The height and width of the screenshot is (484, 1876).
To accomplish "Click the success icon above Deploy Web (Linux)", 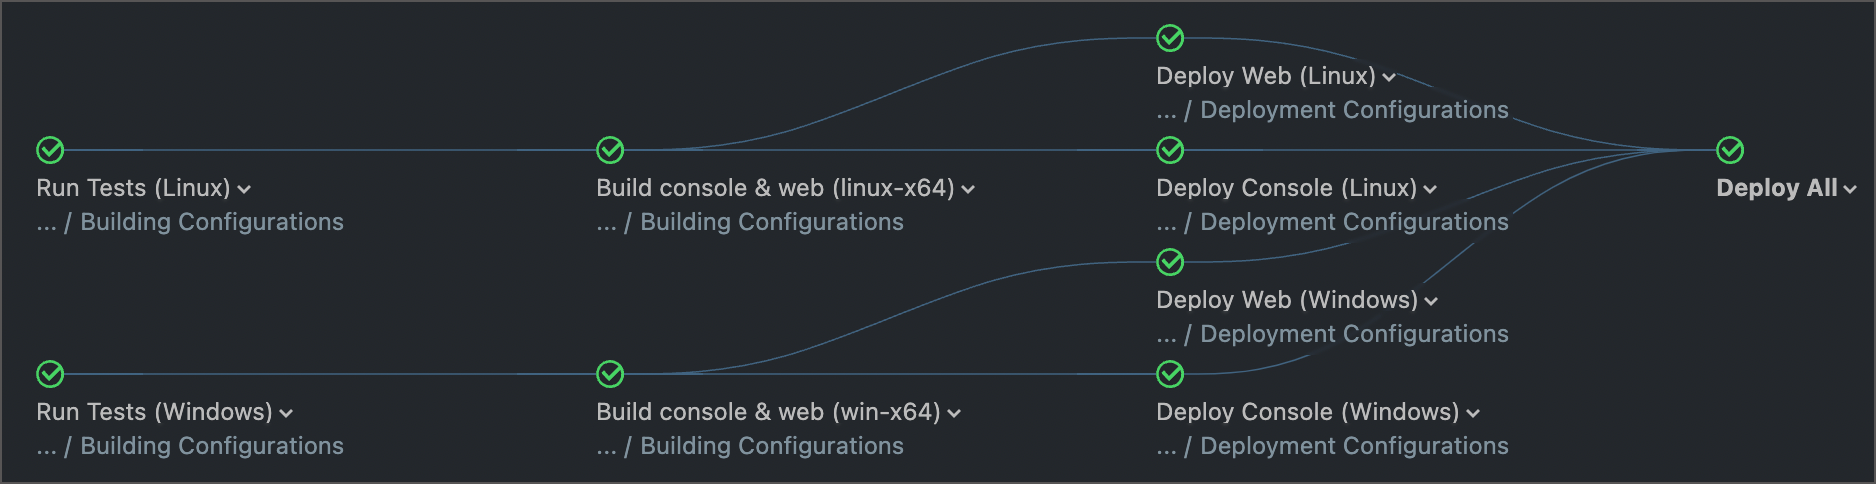I will [1170, 38].
